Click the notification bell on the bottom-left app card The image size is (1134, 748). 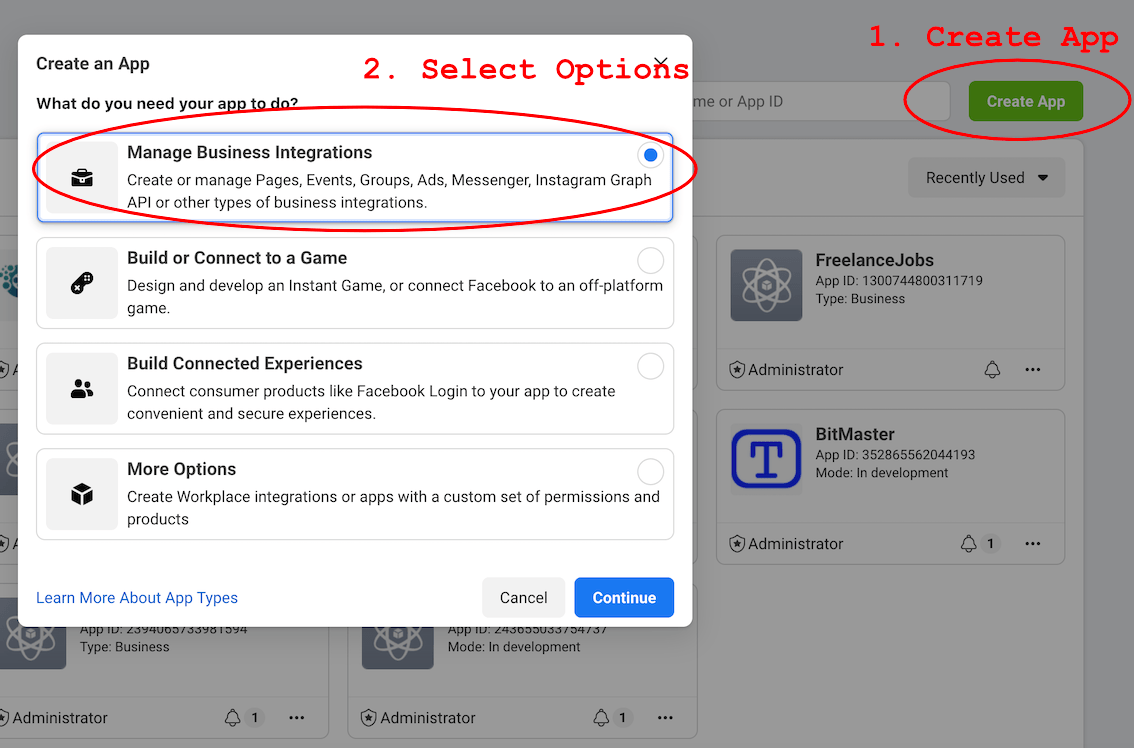click(x=232, y=717)
